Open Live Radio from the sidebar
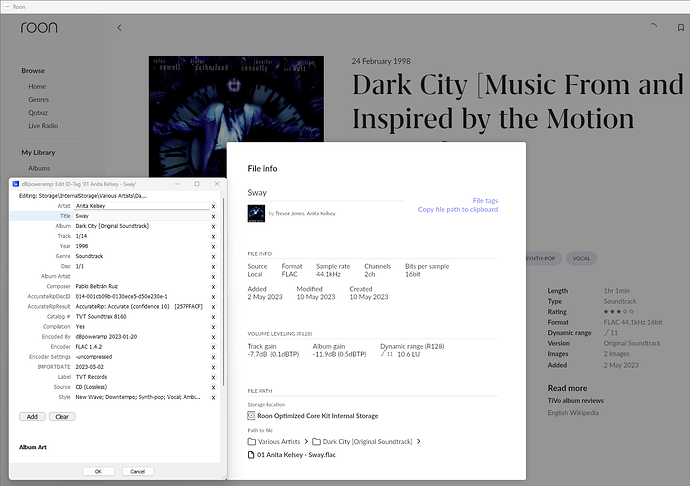Image resolution: width=690 pixels, height=486 pixels. tap(44, 128)
